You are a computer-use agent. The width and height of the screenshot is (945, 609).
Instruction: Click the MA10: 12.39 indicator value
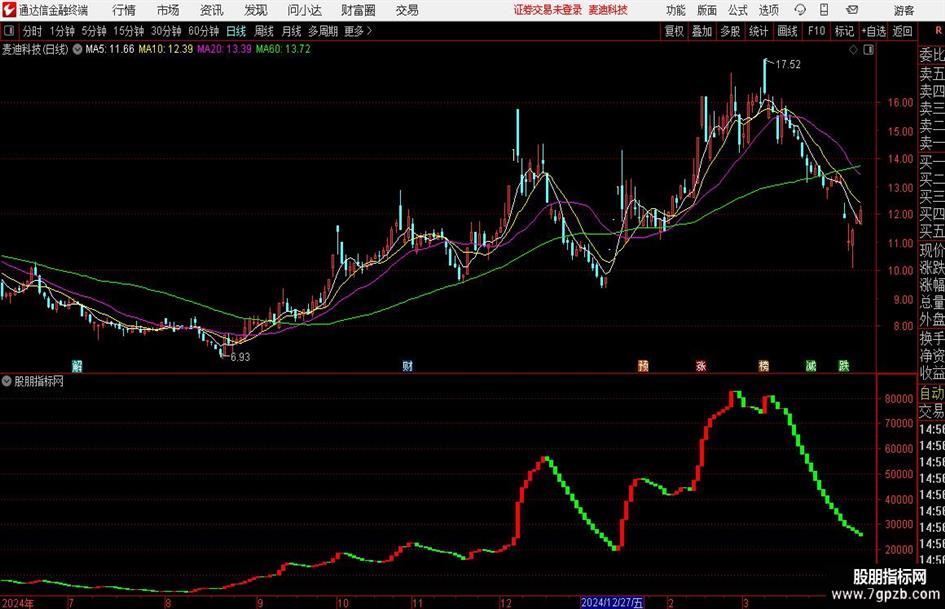tap(166, 49)
